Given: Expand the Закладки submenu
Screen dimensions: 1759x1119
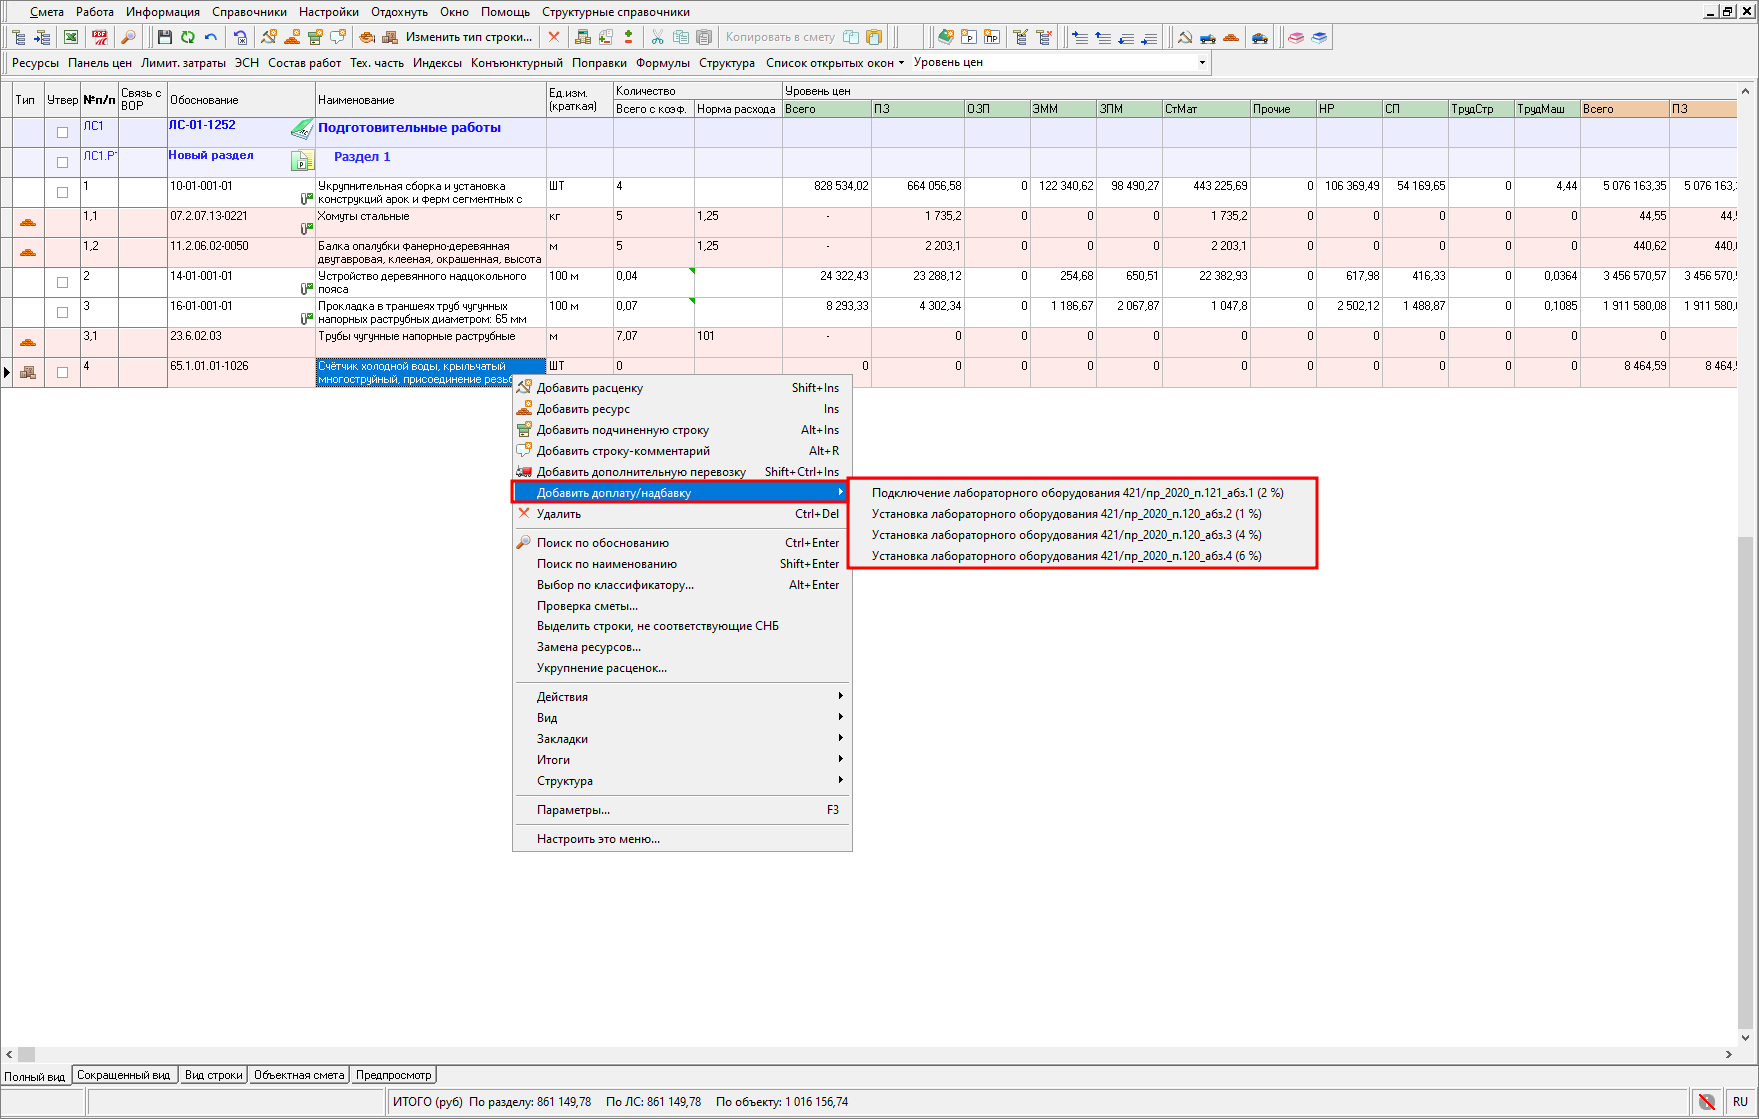Looking at the screenshot, I should pyautogui.click(x=682, y=739).
